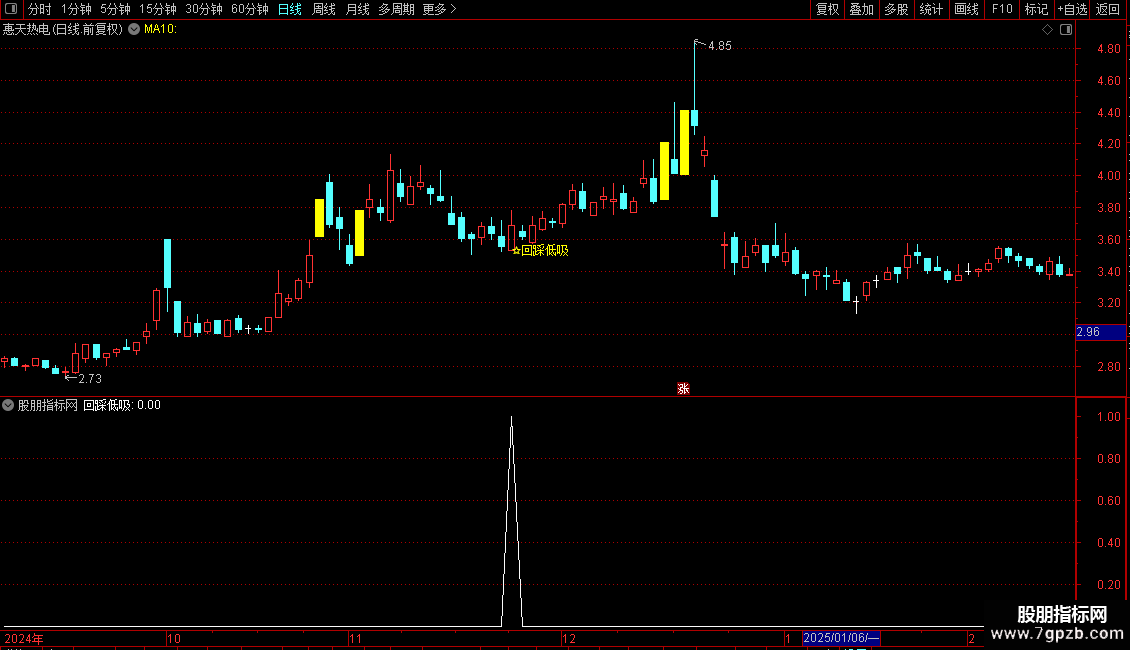Viewport: 1130px width, 650px height.
Task: Activate the 画线 drawing tools
Action: (966, 9)
